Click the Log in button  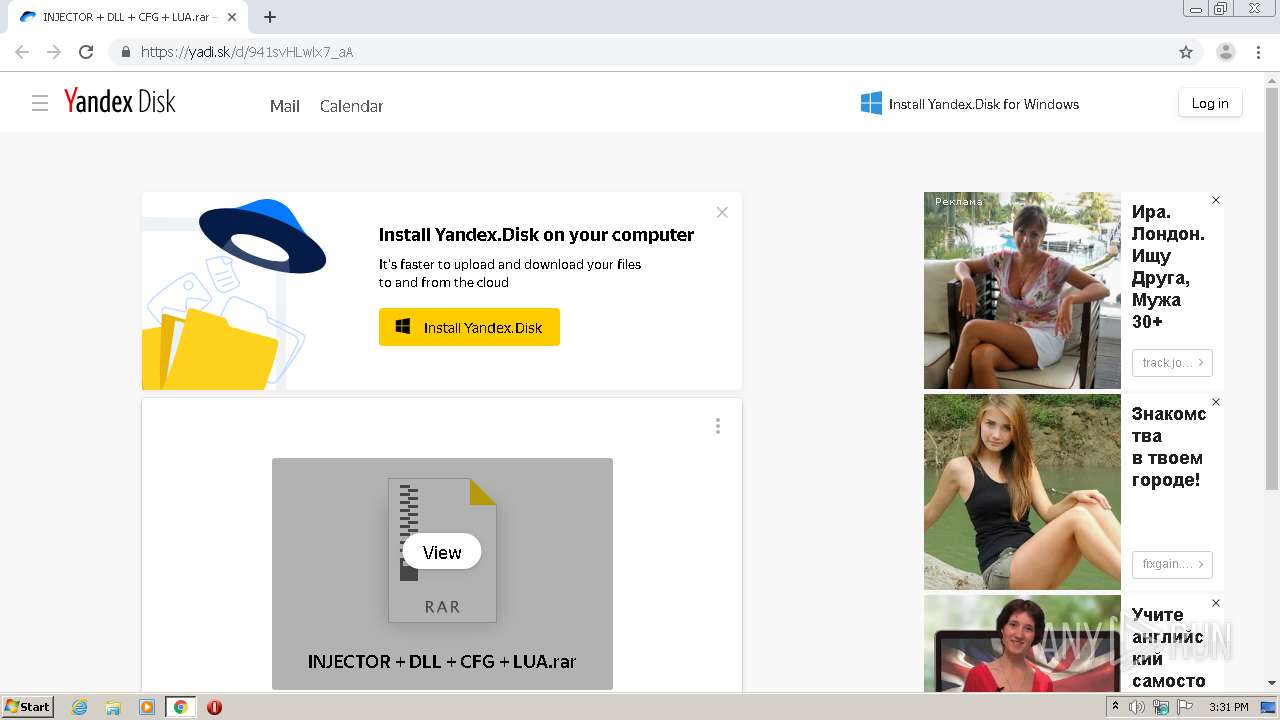click(1210, 103)
